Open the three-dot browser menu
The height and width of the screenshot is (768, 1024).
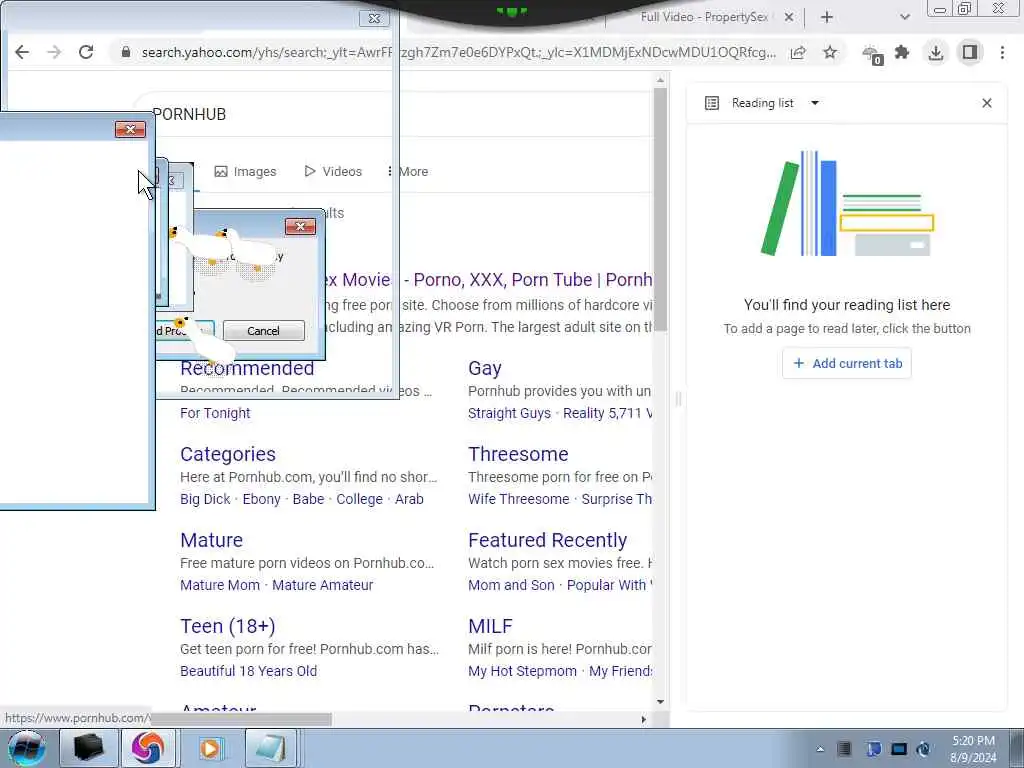point(1002,52)
